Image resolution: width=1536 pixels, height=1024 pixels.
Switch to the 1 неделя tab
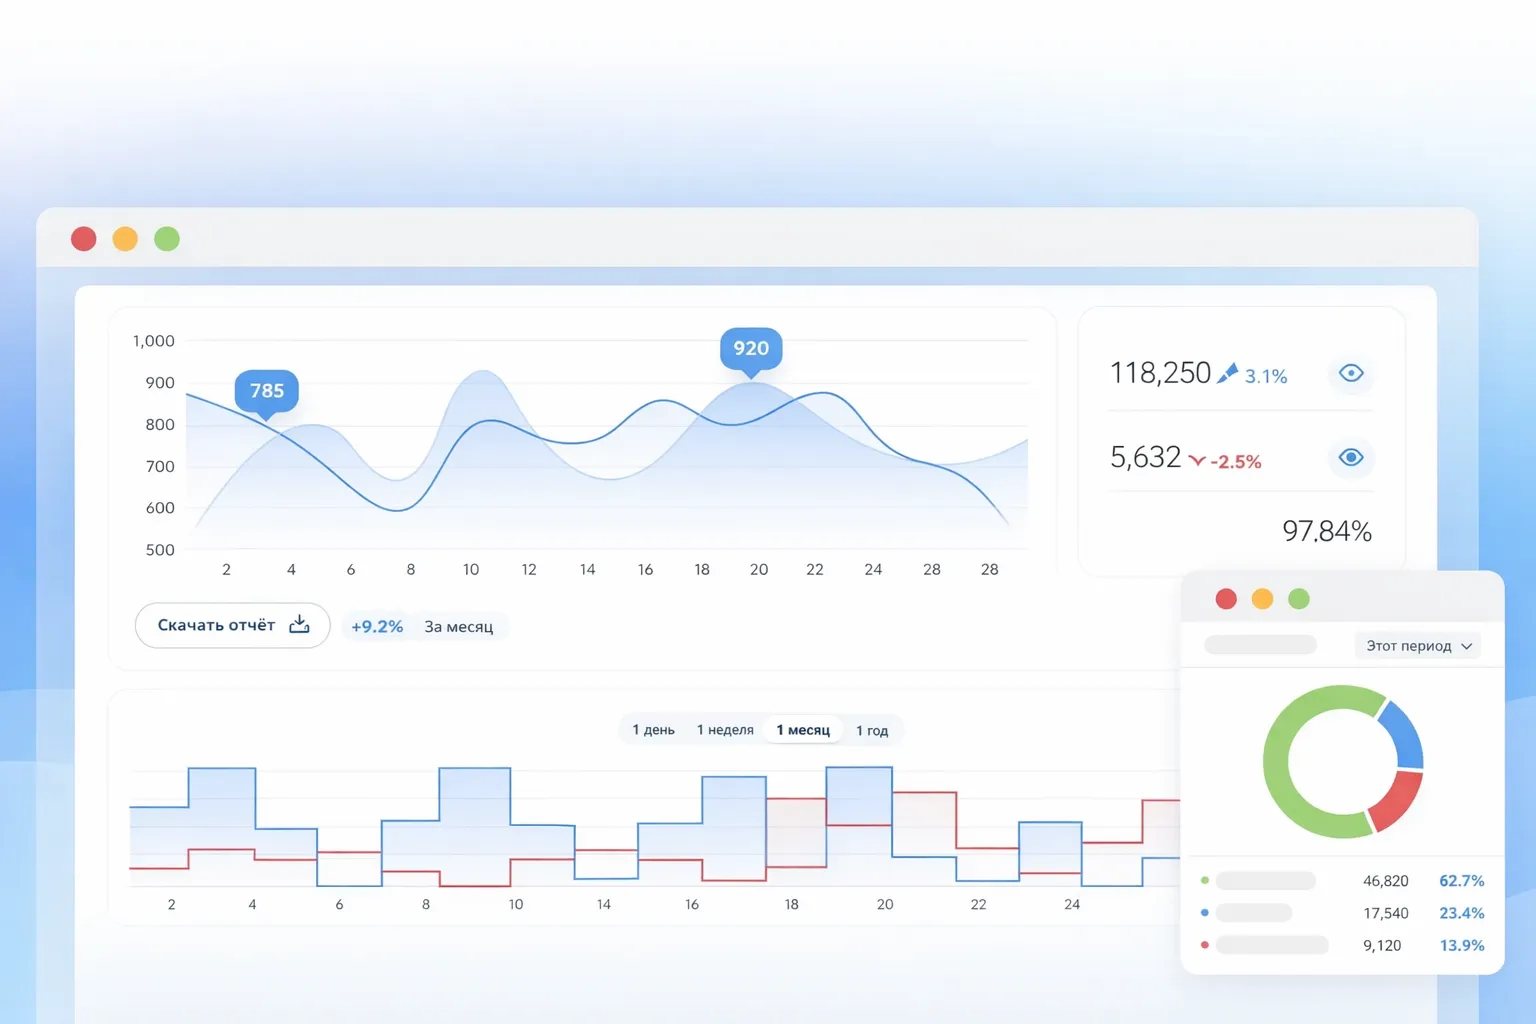(725, 730)
